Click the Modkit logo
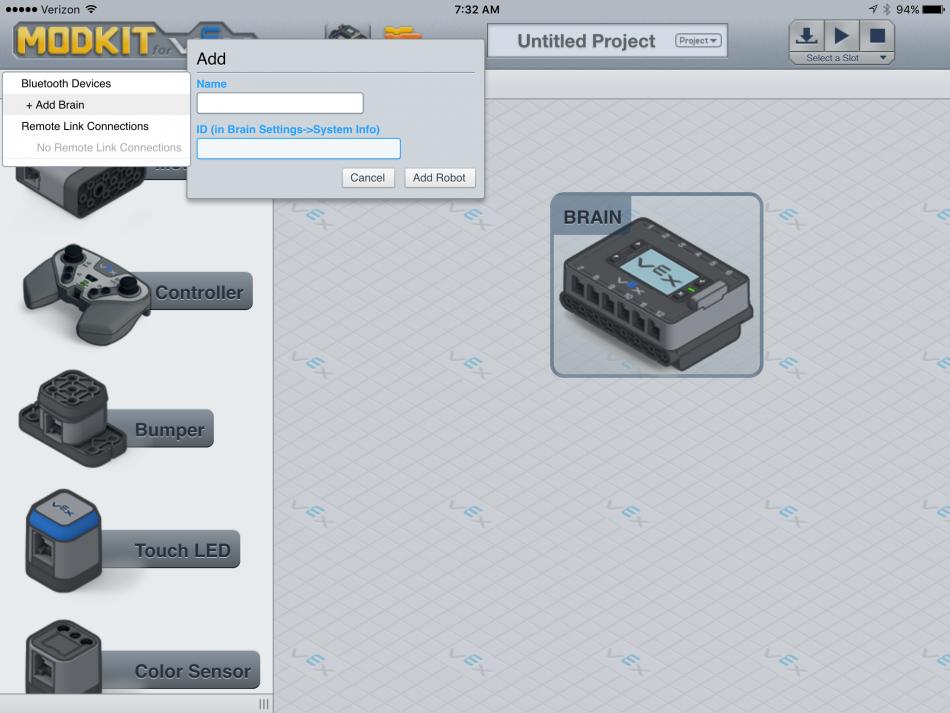Viewport: 950px width, 713px height. tap(85, 41)
